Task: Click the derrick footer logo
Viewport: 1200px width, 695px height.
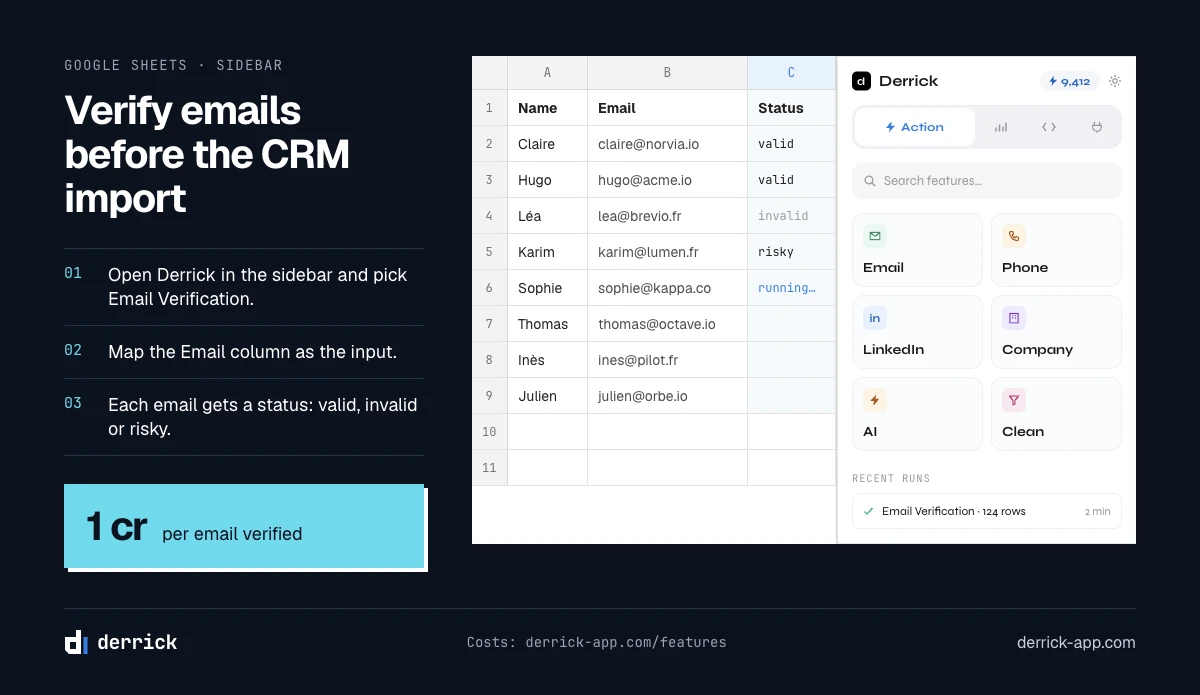Action: pos(121,642)
